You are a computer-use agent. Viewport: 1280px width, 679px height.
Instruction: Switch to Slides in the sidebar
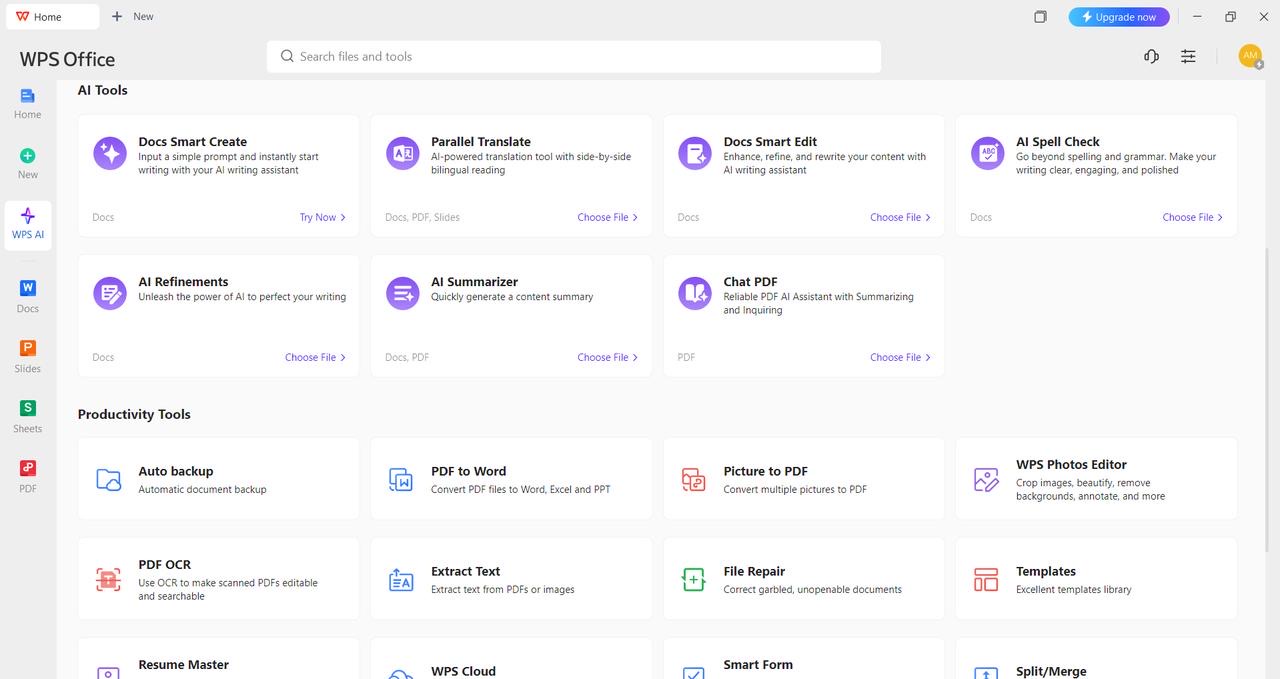[28, 356]
